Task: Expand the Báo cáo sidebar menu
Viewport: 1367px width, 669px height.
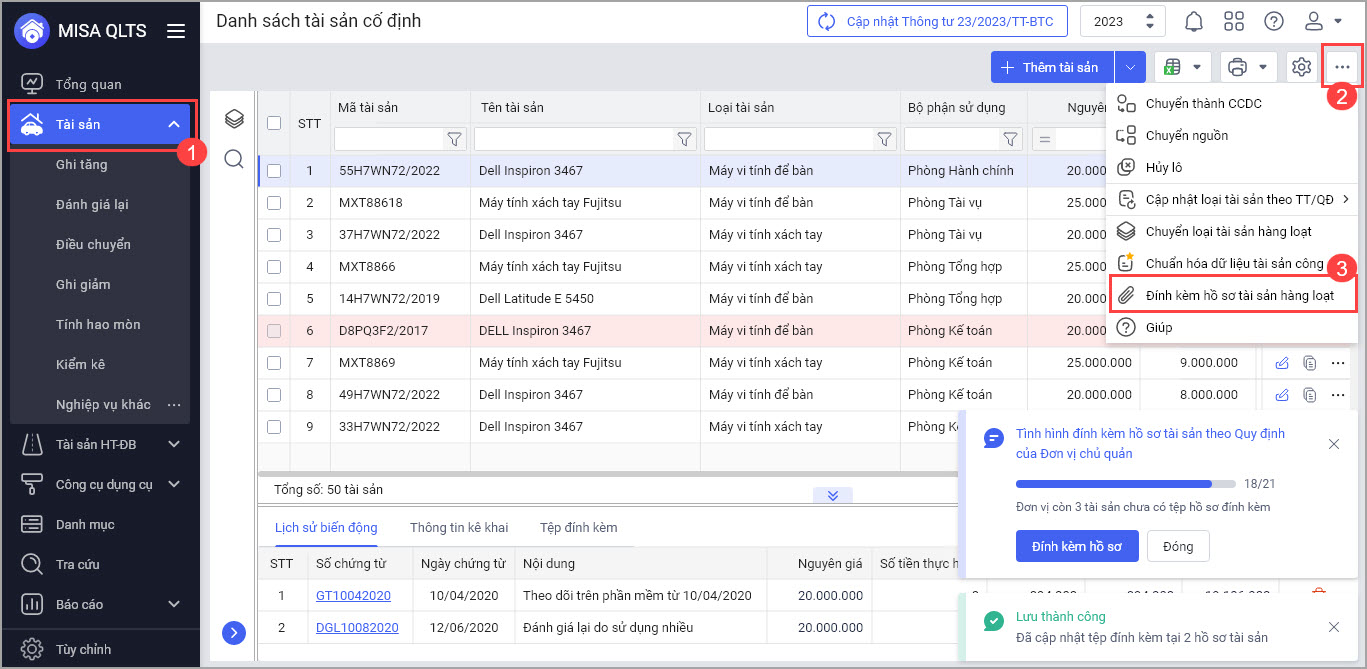Action: click(x=174, y=604)
